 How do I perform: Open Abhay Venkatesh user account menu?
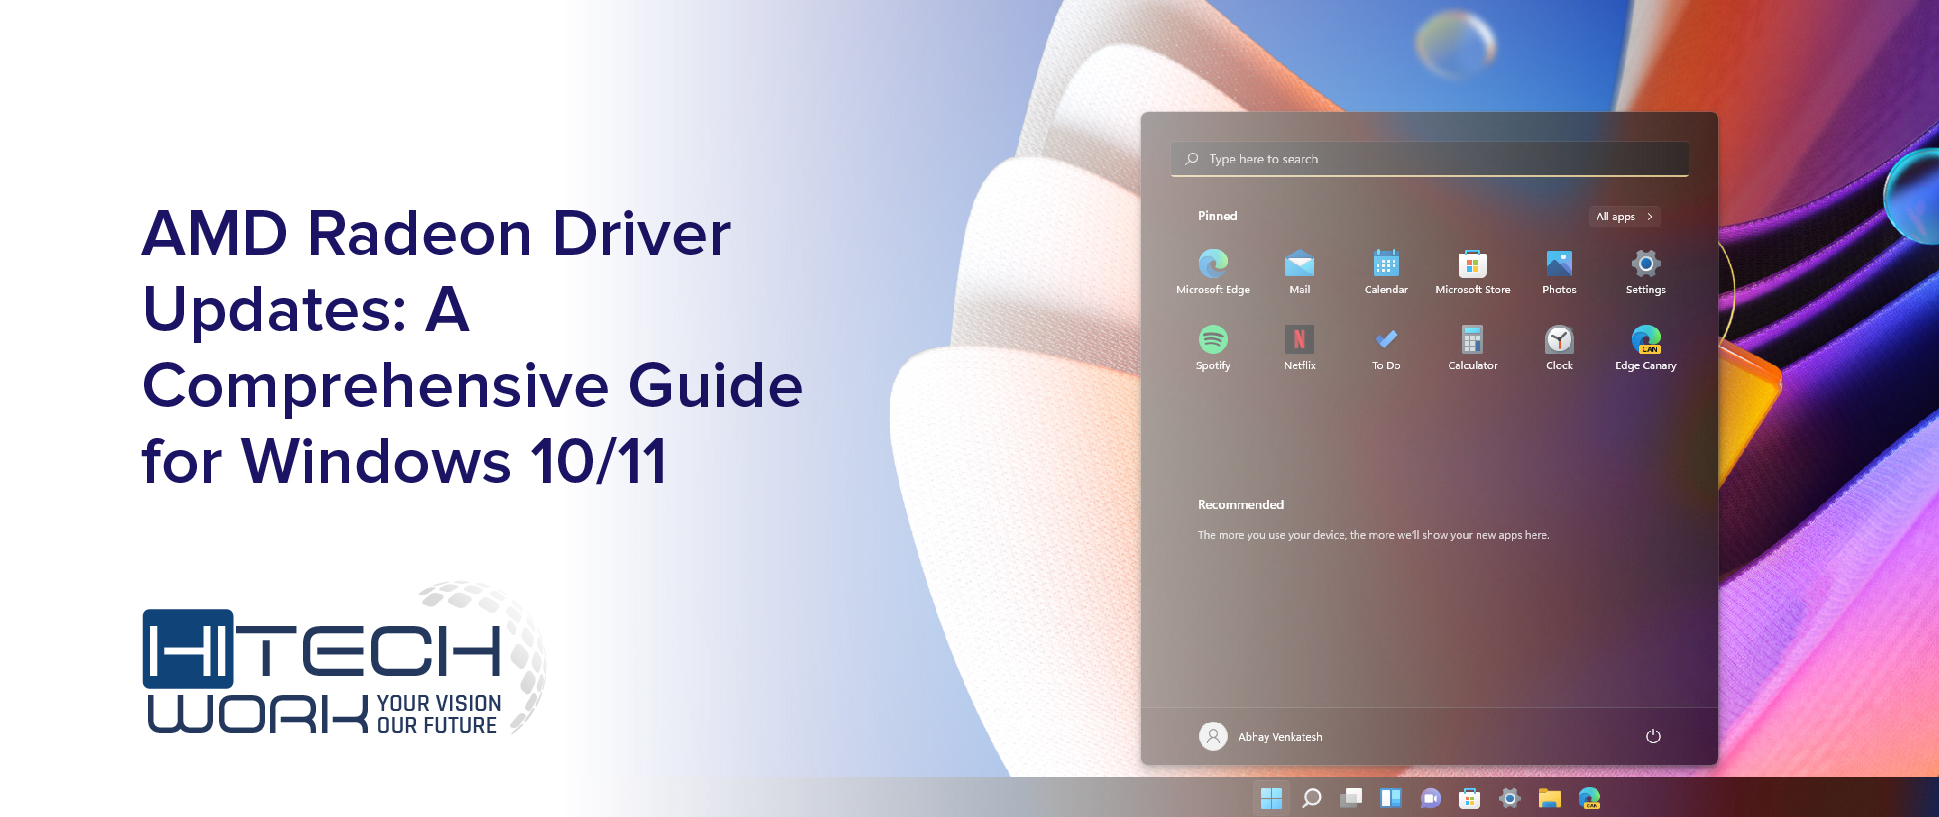tap(1260, 736)
